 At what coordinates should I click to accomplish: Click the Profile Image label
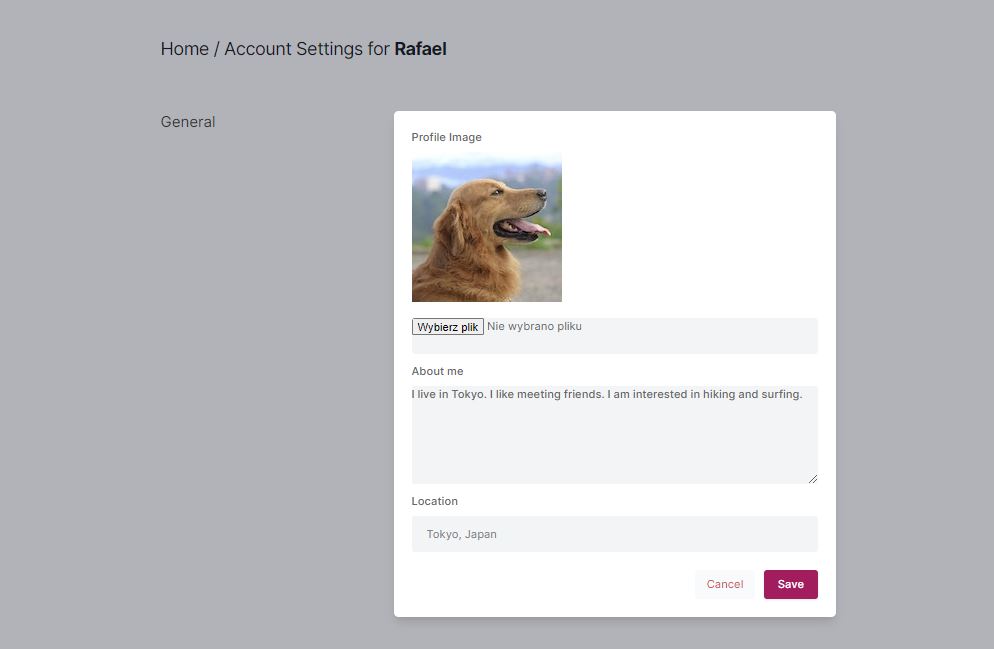pyautogui.click(x=446, y=137)
